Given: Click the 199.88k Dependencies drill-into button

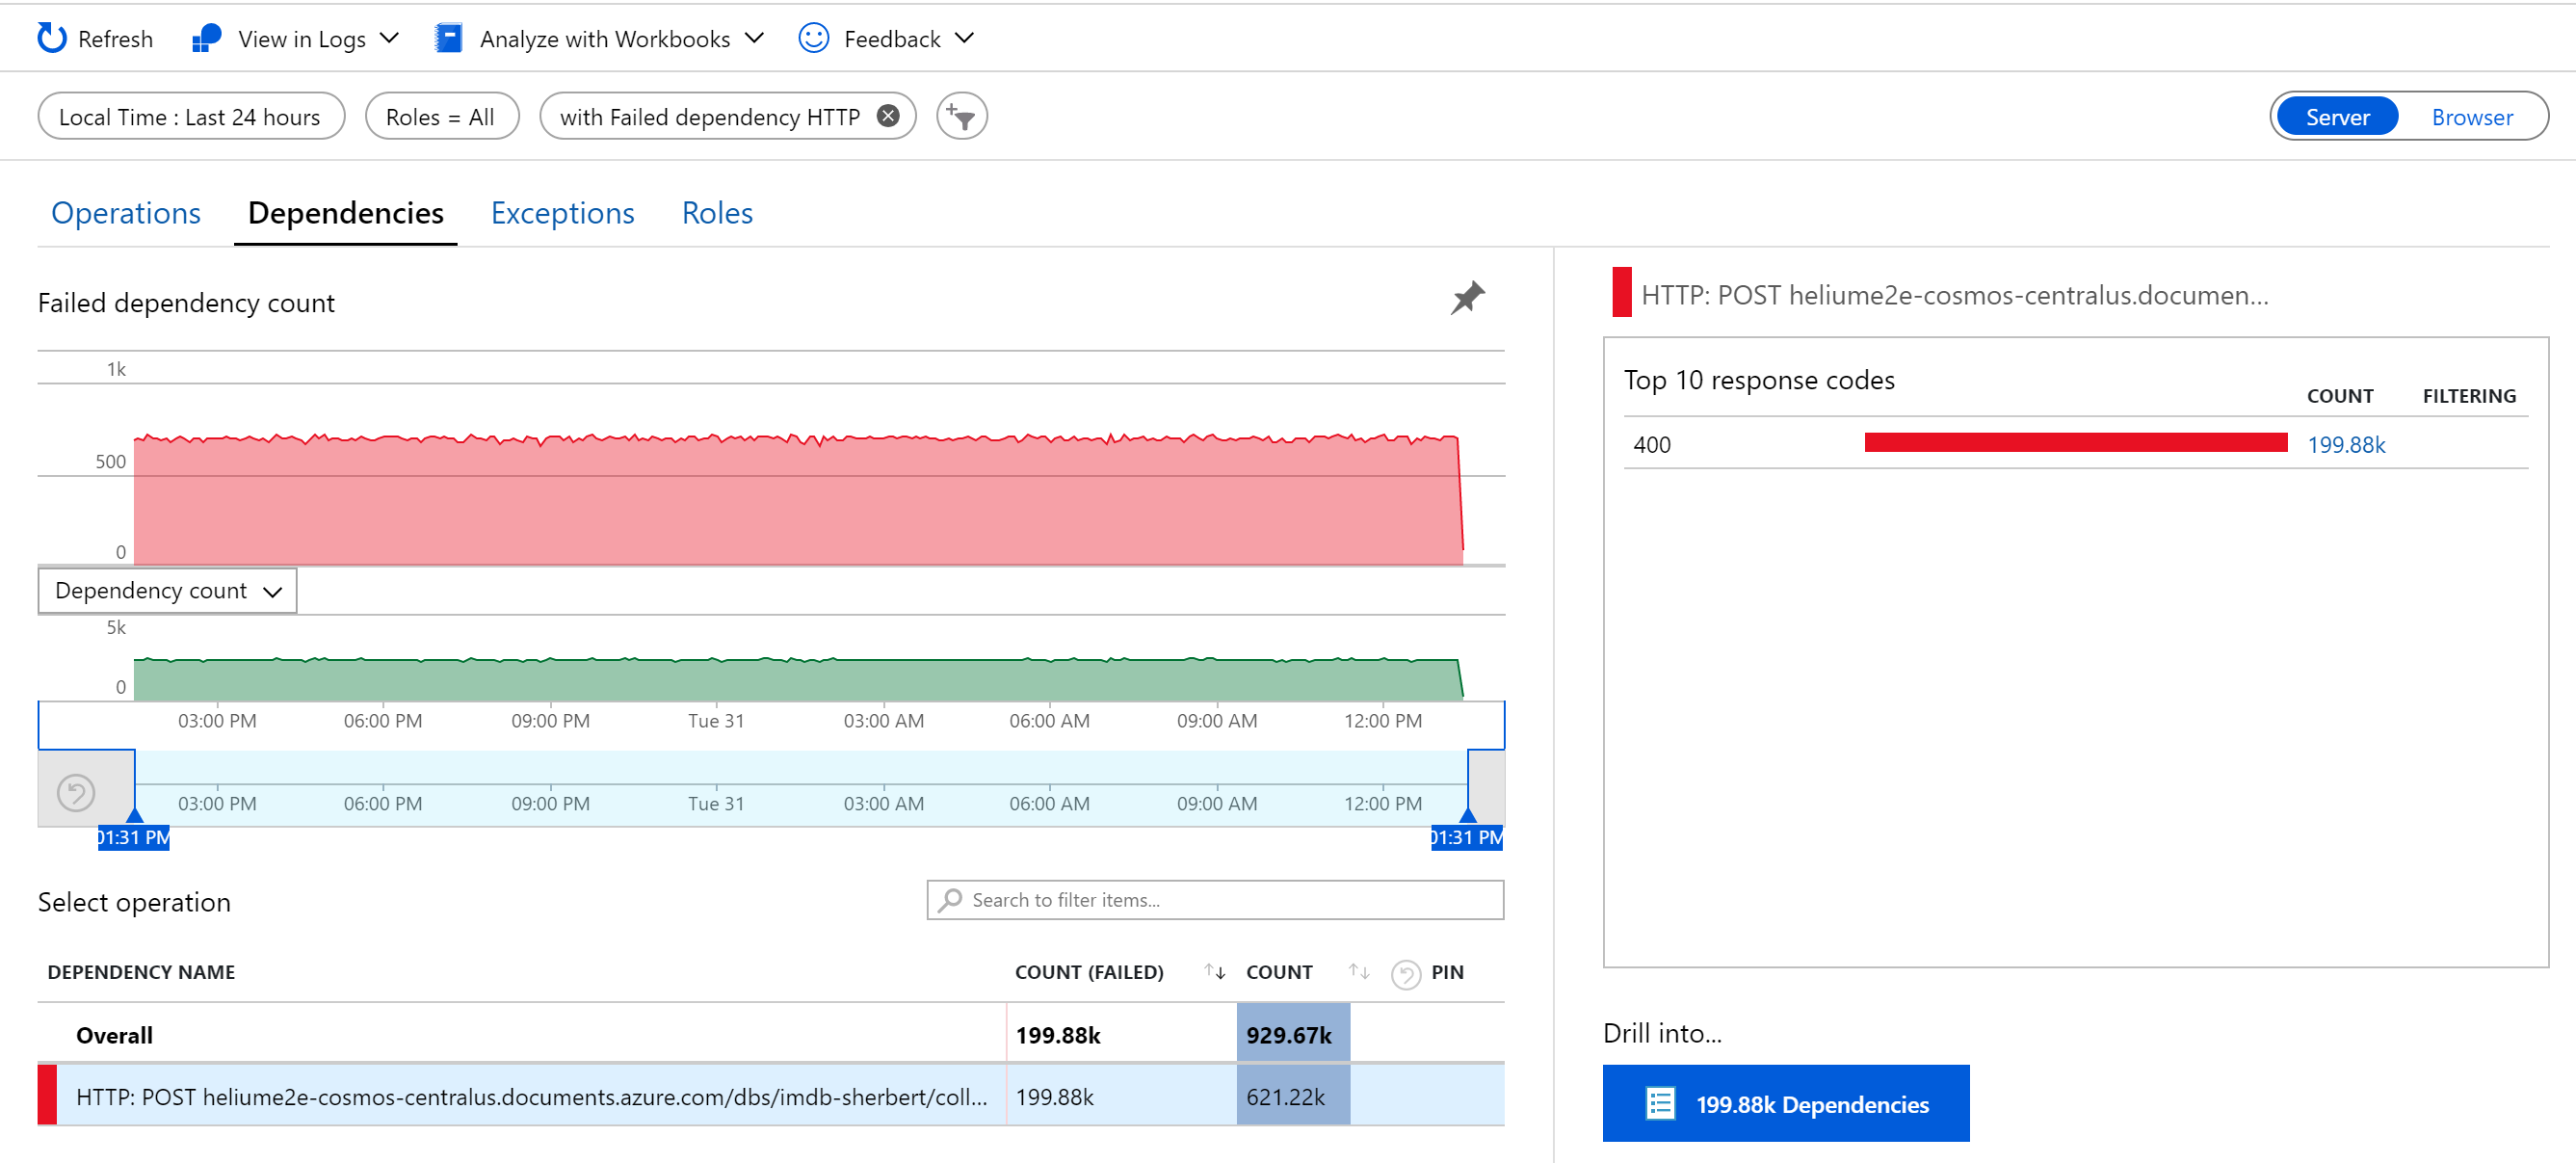Looking at the screenshot, I should 1786,1103.
